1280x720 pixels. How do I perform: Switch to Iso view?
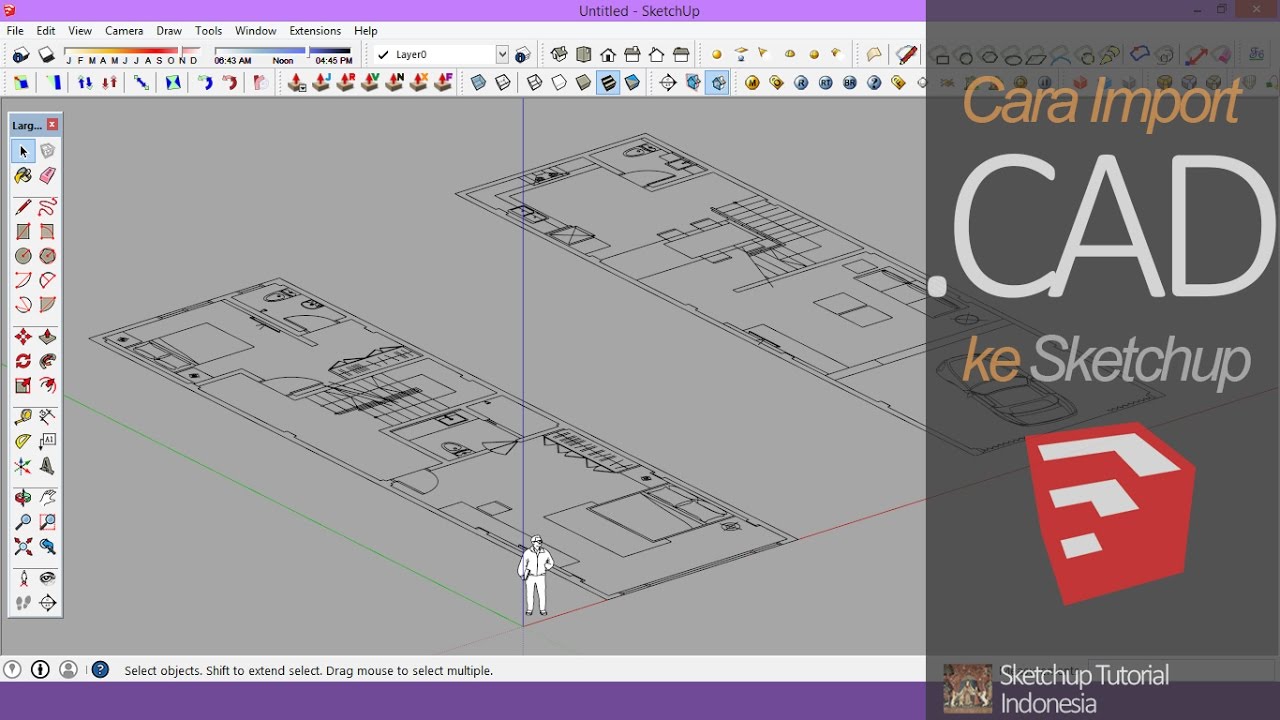click(559, 55)
